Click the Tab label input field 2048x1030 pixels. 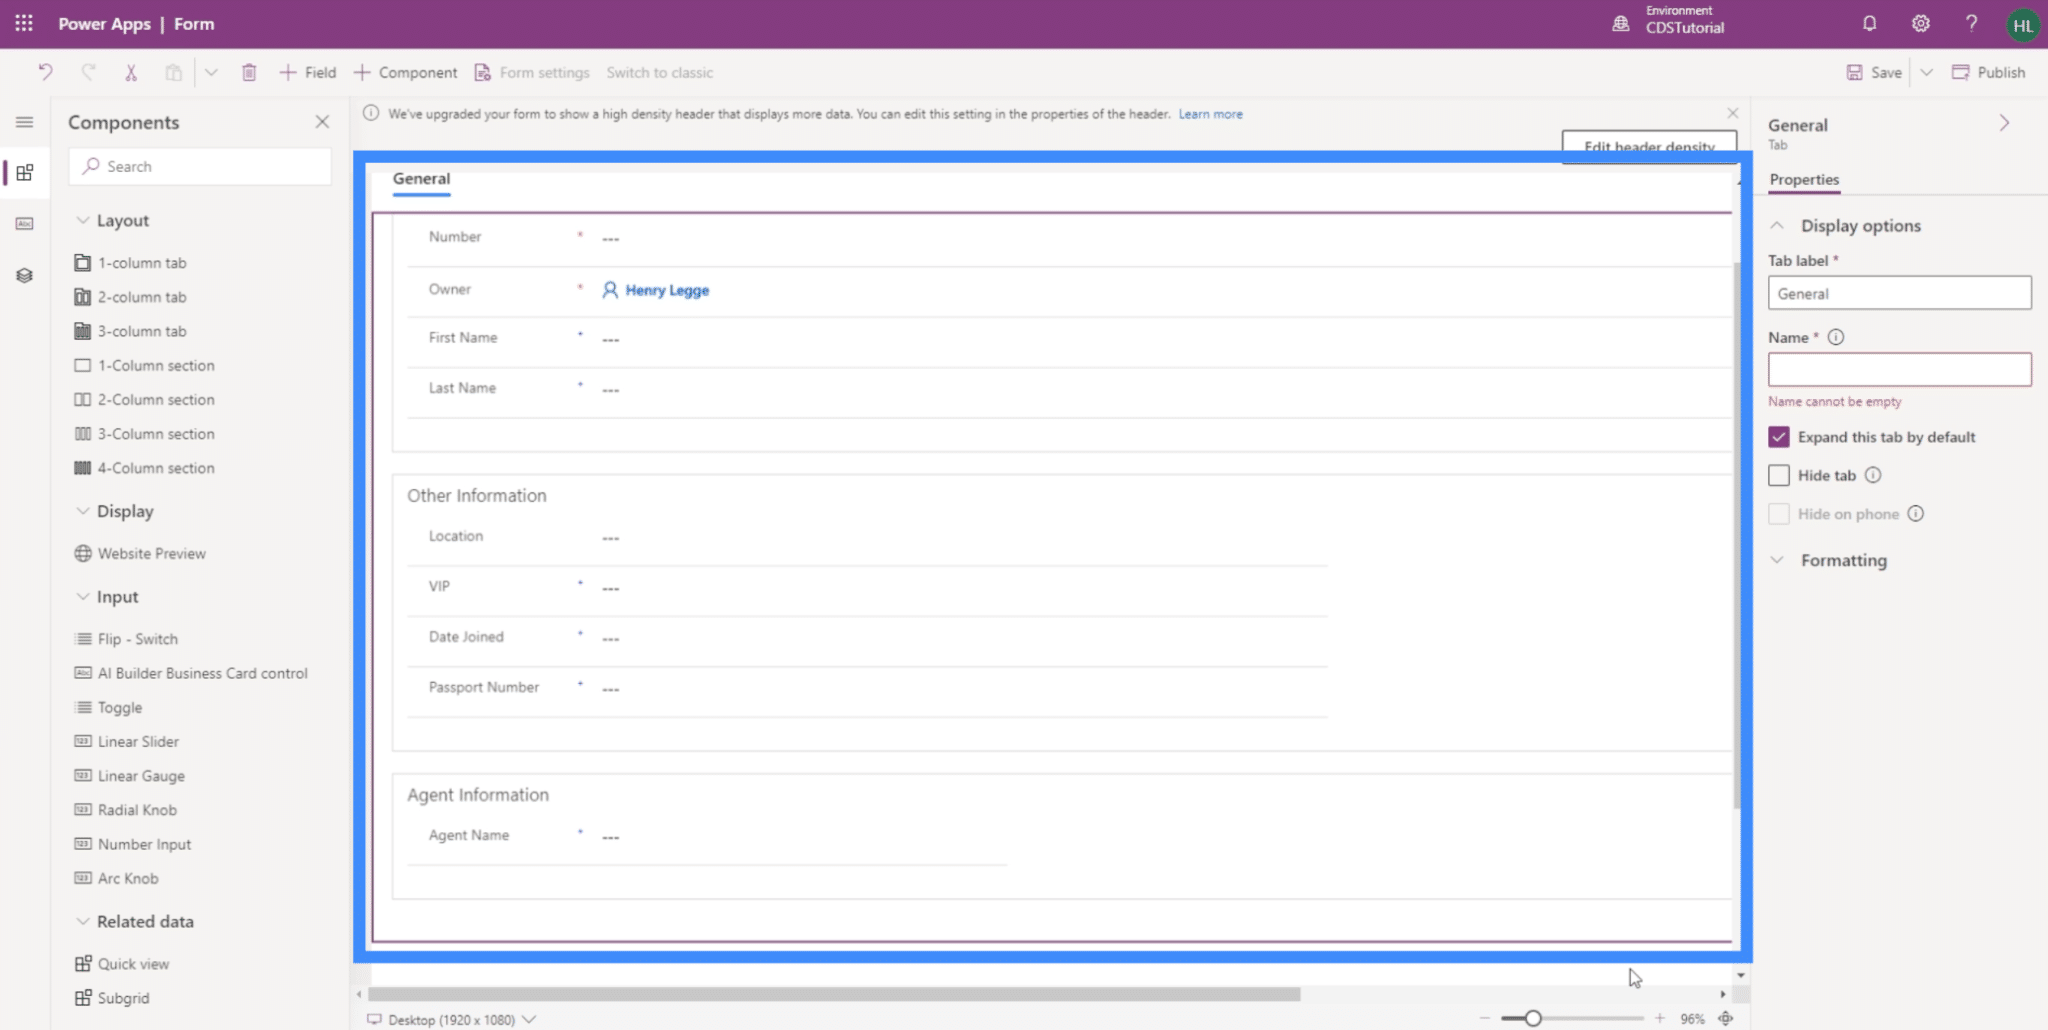tap(1899, 293)
